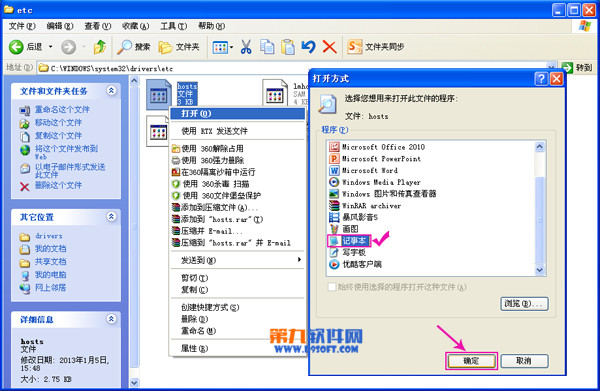
Task: Collapse the 文件和文件夹任务 panel
Action: tap(111, 91)
